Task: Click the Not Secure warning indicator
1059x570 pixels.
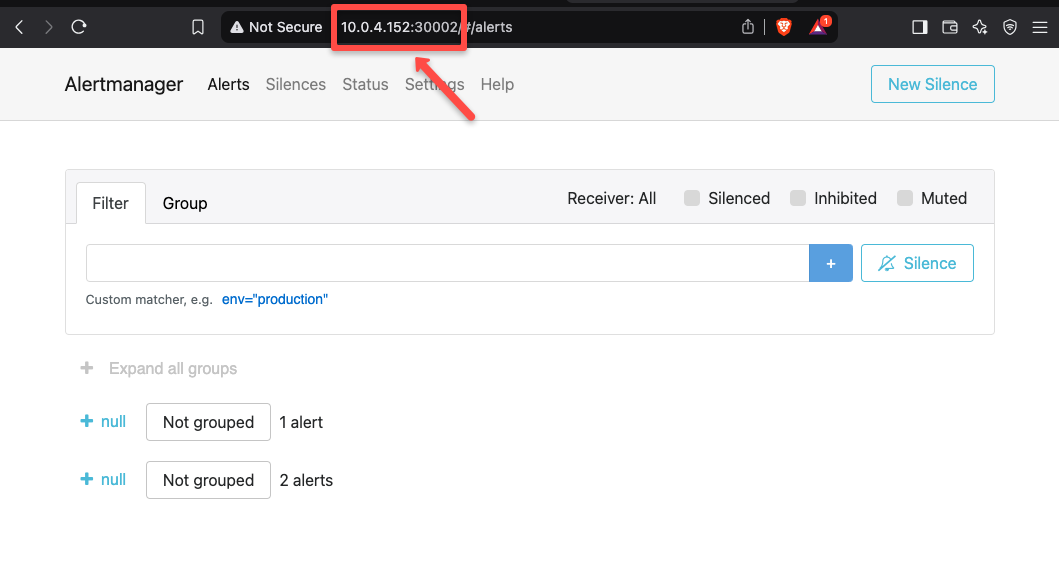Action: coord(276,27)
